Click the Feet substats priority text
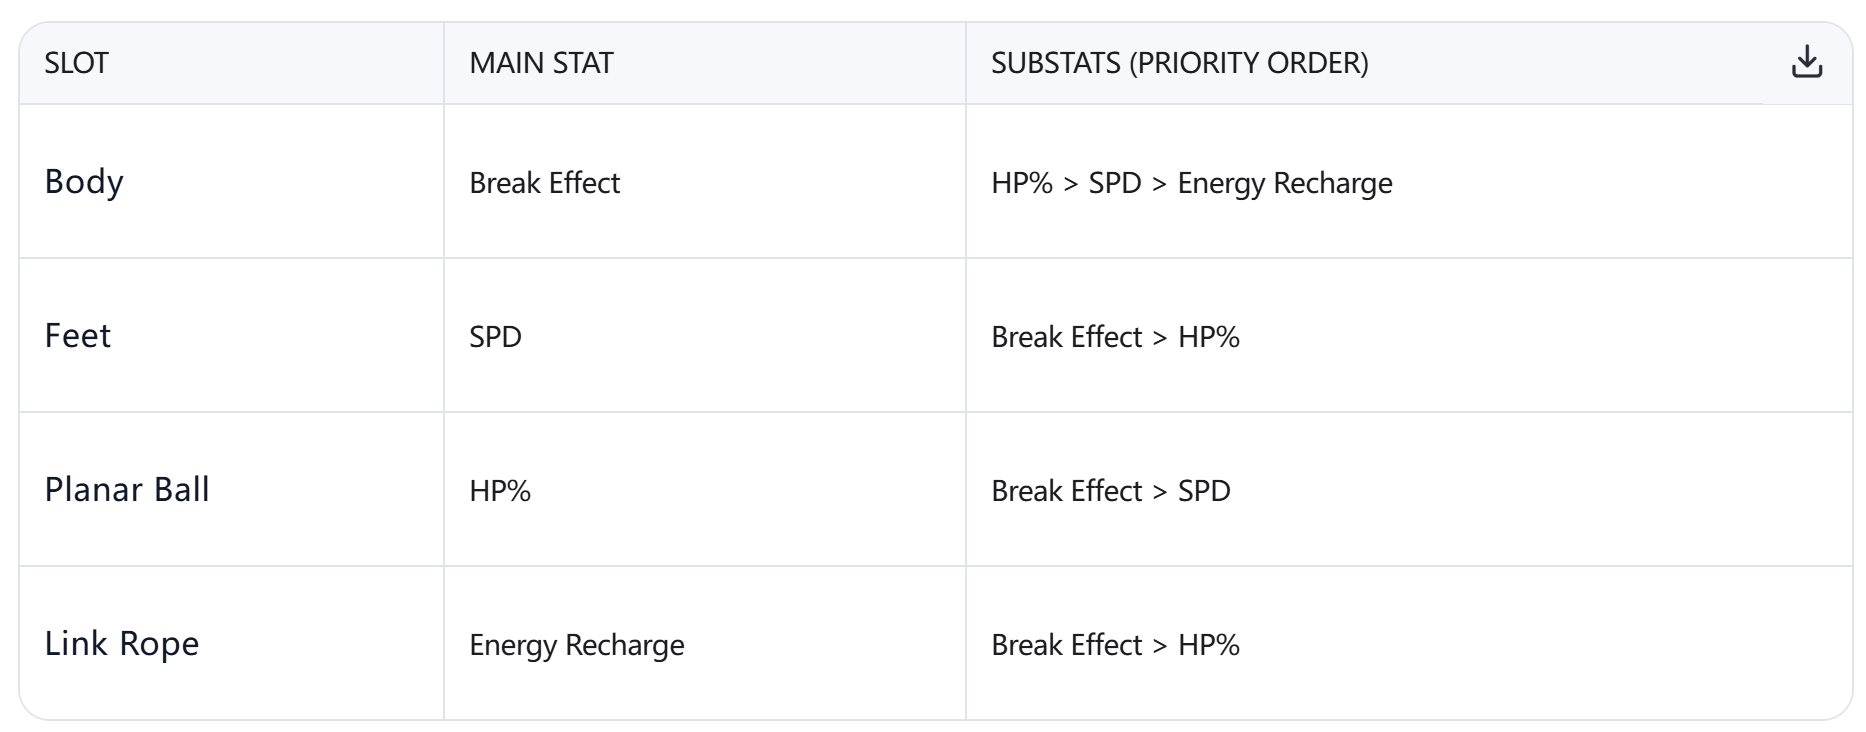 tap(1115, 337)
